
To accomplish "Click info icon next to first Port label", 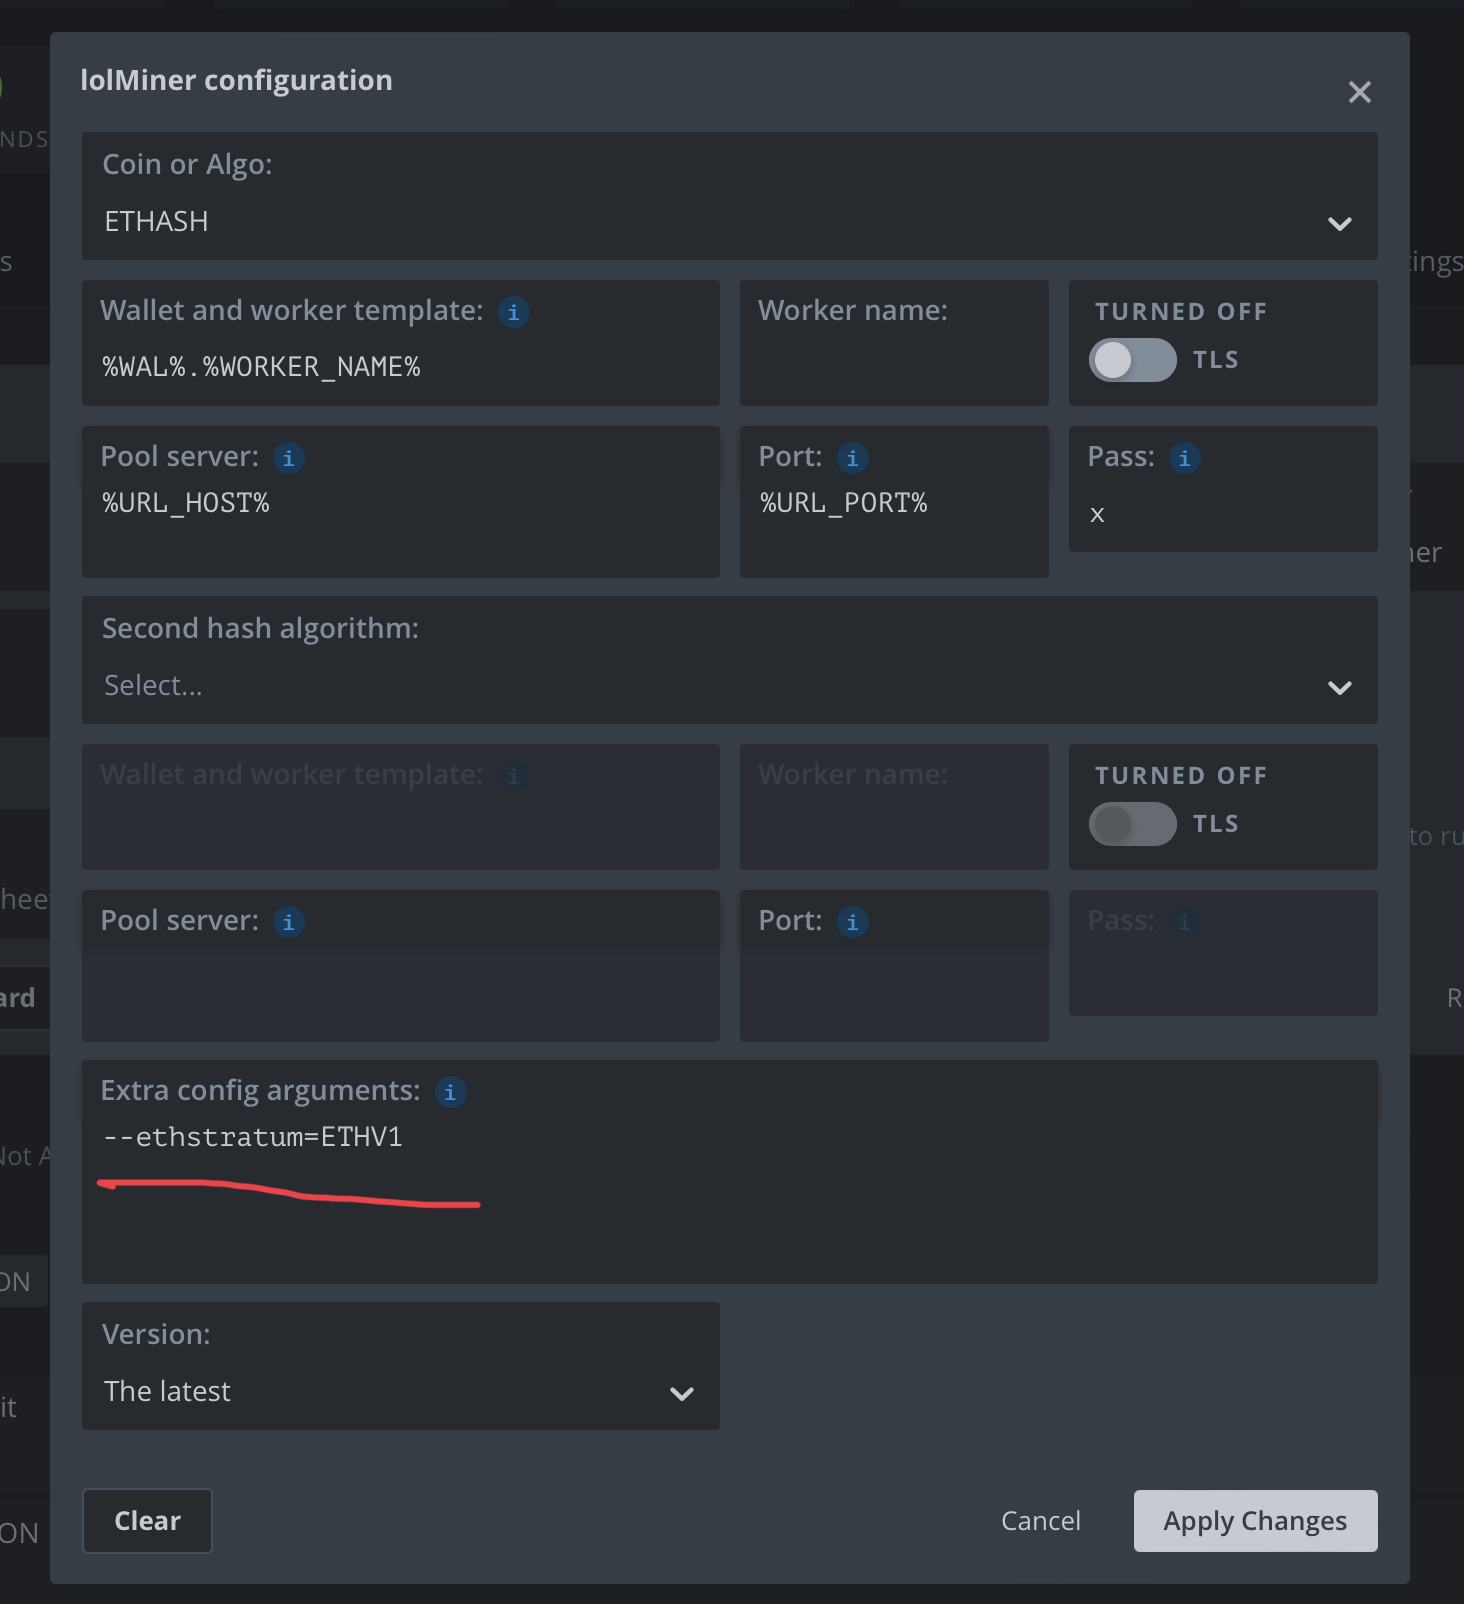I will pos(852,458).
